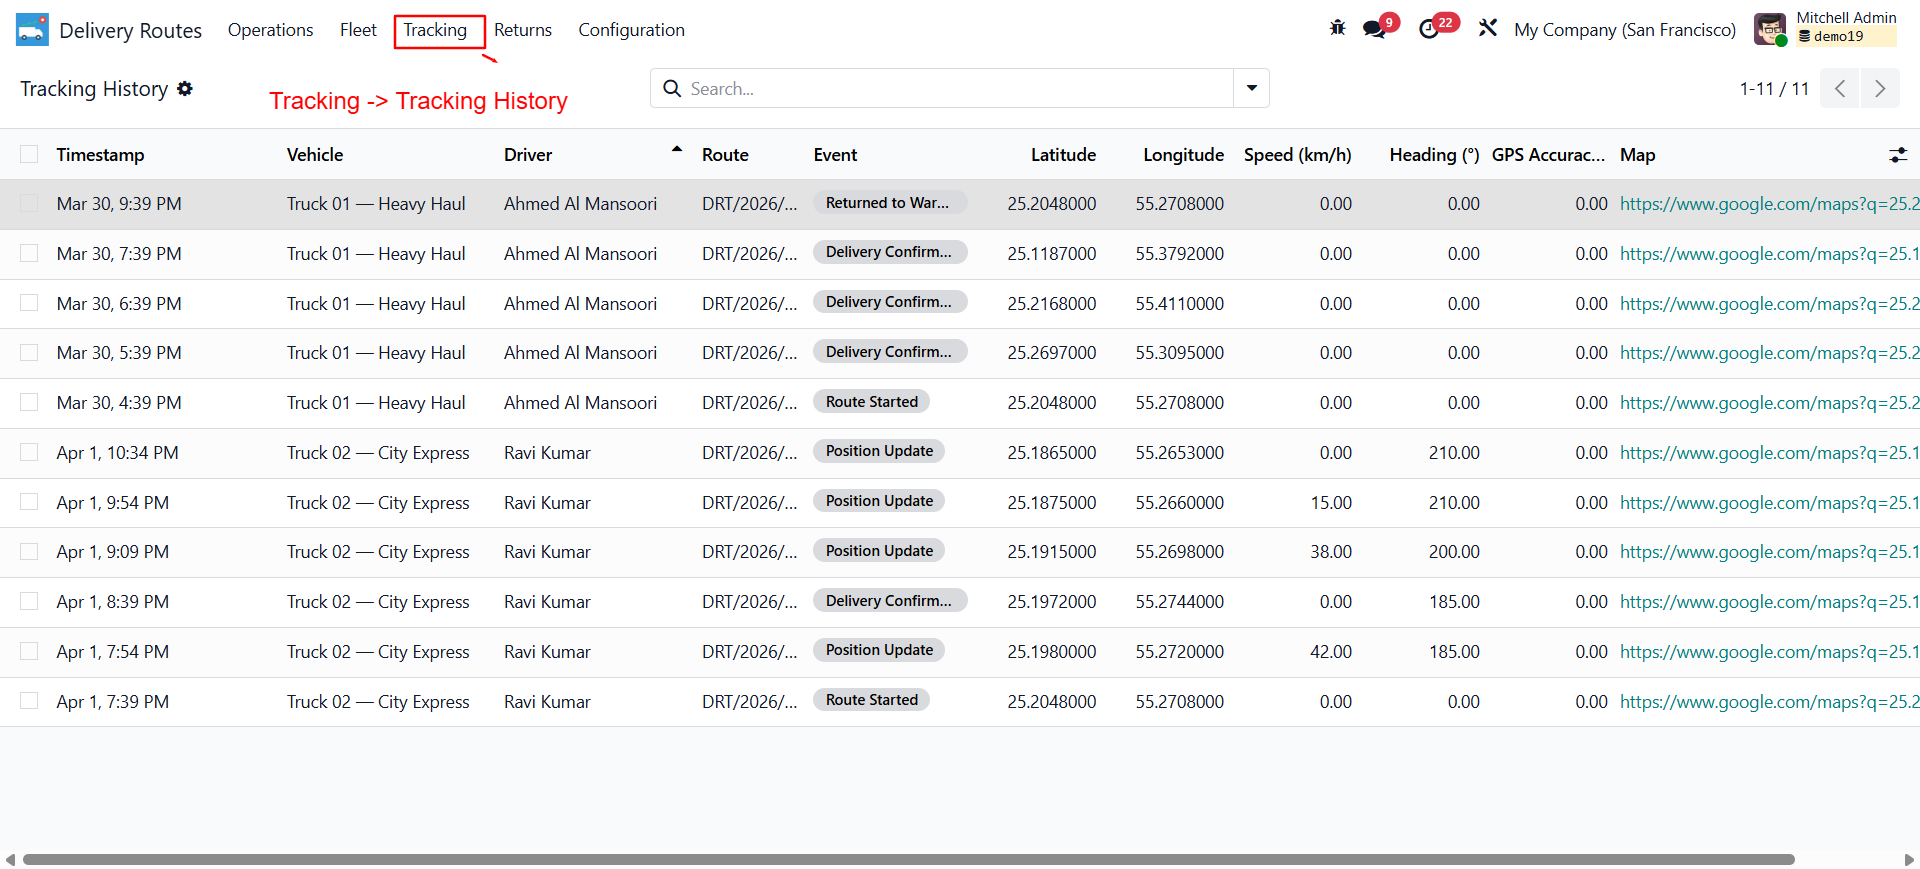
Task: Click longitude 55.4110000 cell
Action: (x=1180, y=304)
